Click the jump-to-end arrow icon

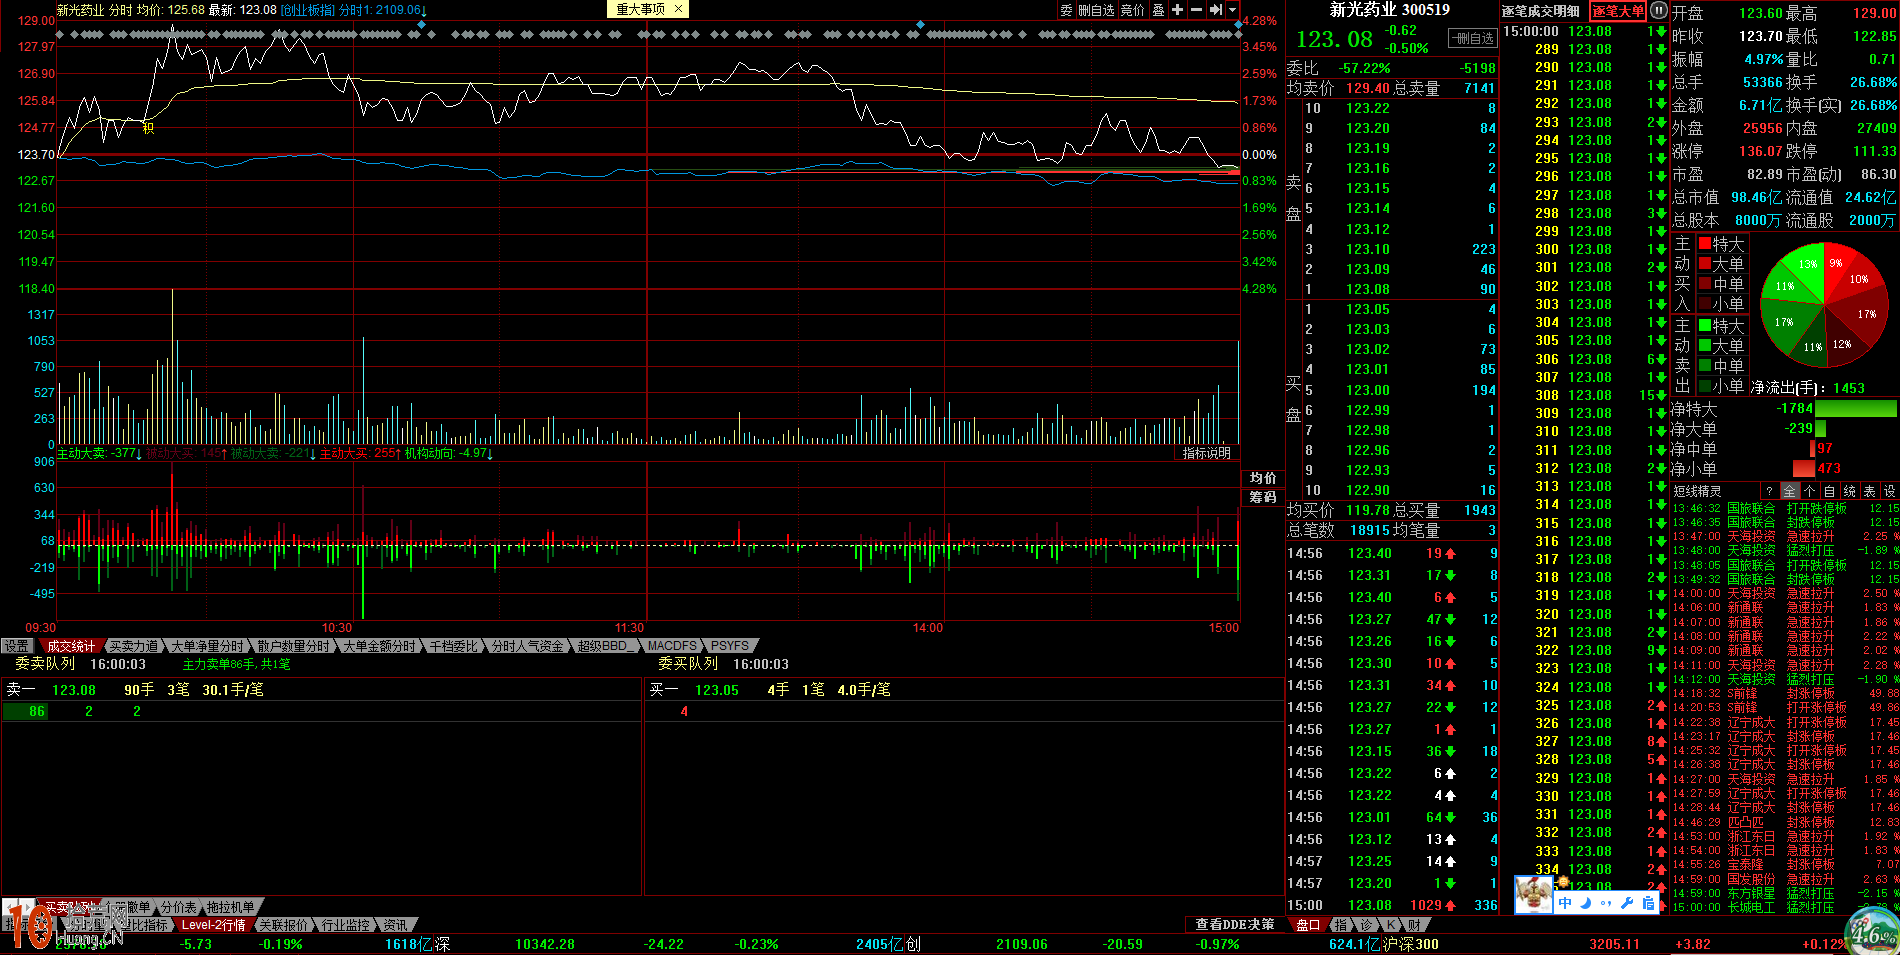click(x=1216, y=10)
